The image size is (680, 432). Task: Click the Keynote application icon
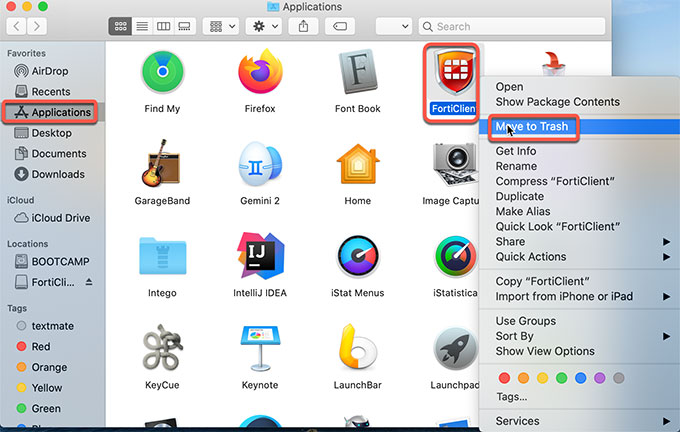coord(260,349)
